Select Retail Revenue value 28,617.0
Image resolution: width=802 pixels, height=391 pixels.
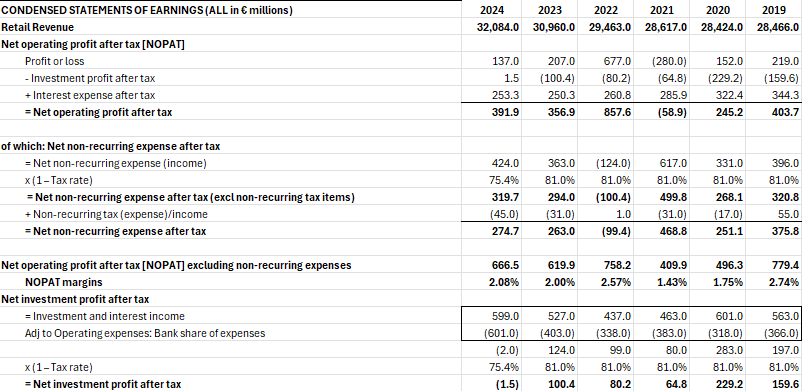(666, 27)
